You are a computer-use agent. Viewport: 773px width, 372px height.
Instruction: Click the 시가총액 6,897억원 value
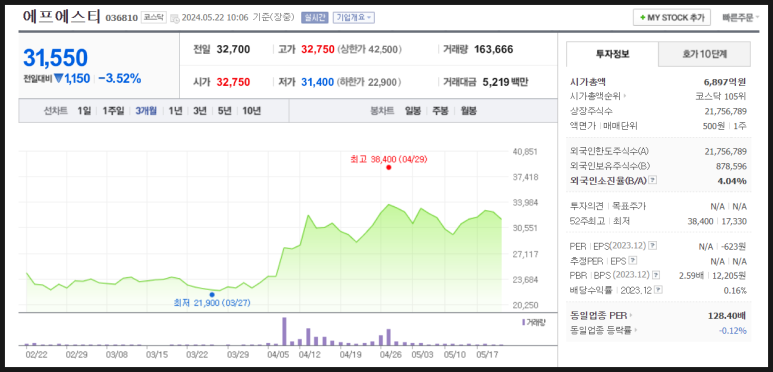pyautogui.click(x=725, y=82)
